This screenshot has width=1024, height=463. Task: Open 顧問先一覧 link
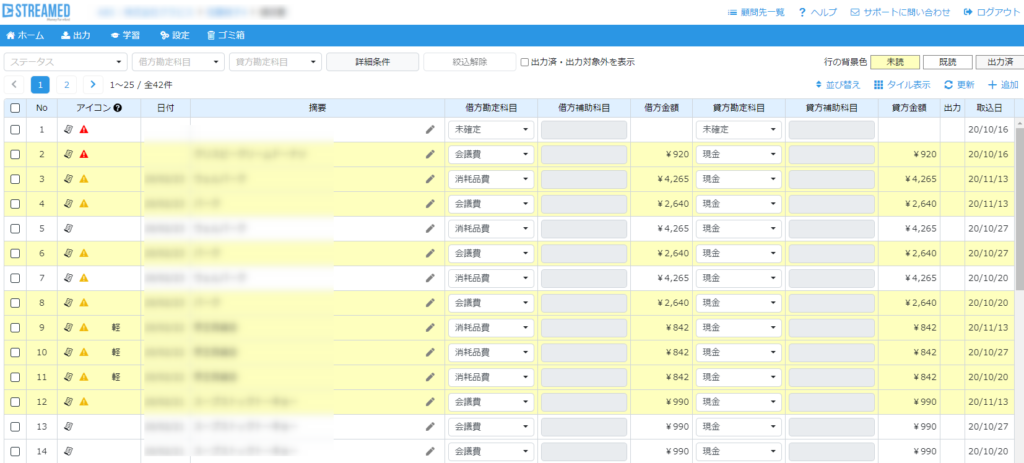[x=756, y=12]
